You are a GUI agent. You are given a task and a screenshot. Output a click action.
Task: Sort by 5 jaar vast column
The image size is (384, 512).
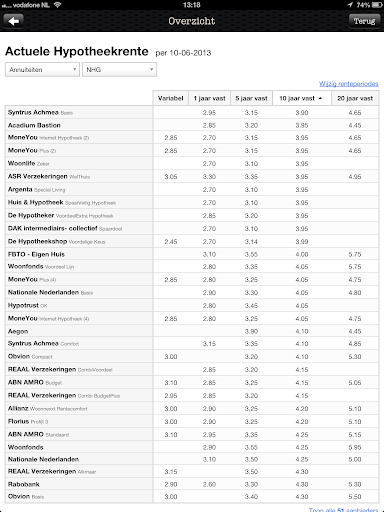point(251,98)
